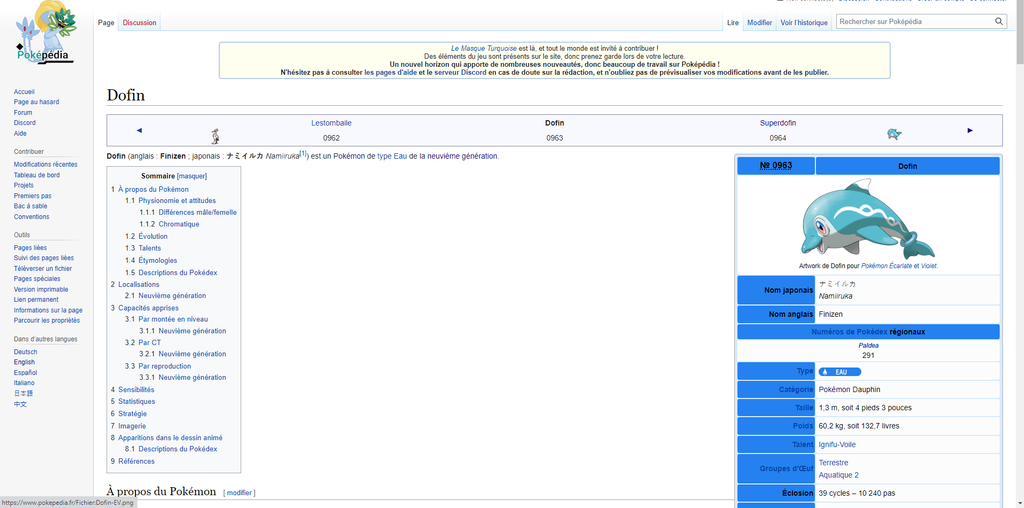Click the Lestombaile sprite icon
Viewport: 1024px width, 508px height.
click(x=216, y=136)
